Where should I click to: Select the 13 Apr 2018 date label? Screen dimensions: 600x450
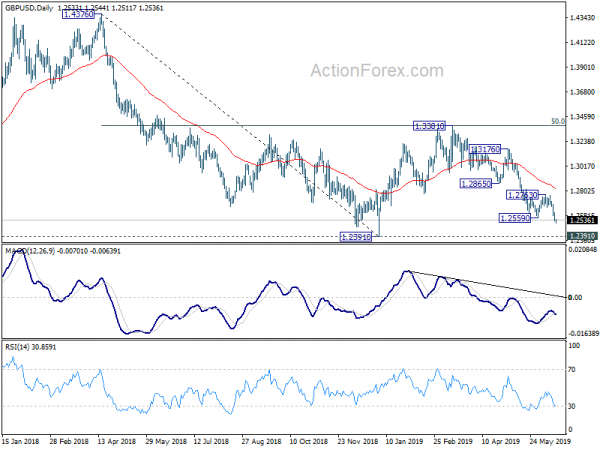tap(117, 441)
